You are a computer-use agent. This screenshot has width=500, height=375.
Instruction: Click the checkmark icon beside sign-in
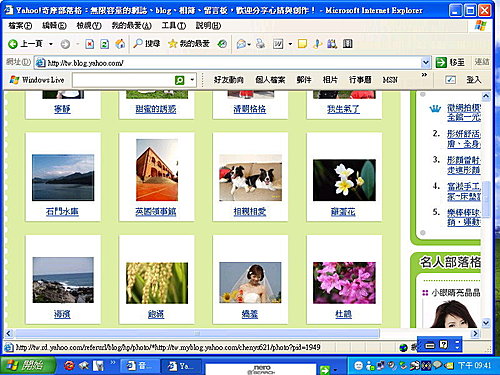(x=450, y=80)
